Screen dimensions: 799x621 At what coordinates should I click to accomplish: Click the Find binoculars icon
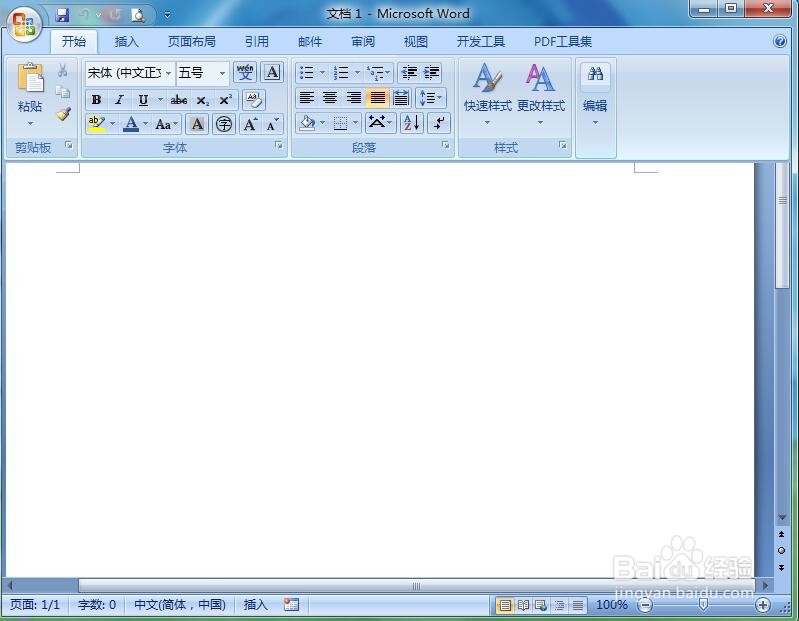[595, 74]
